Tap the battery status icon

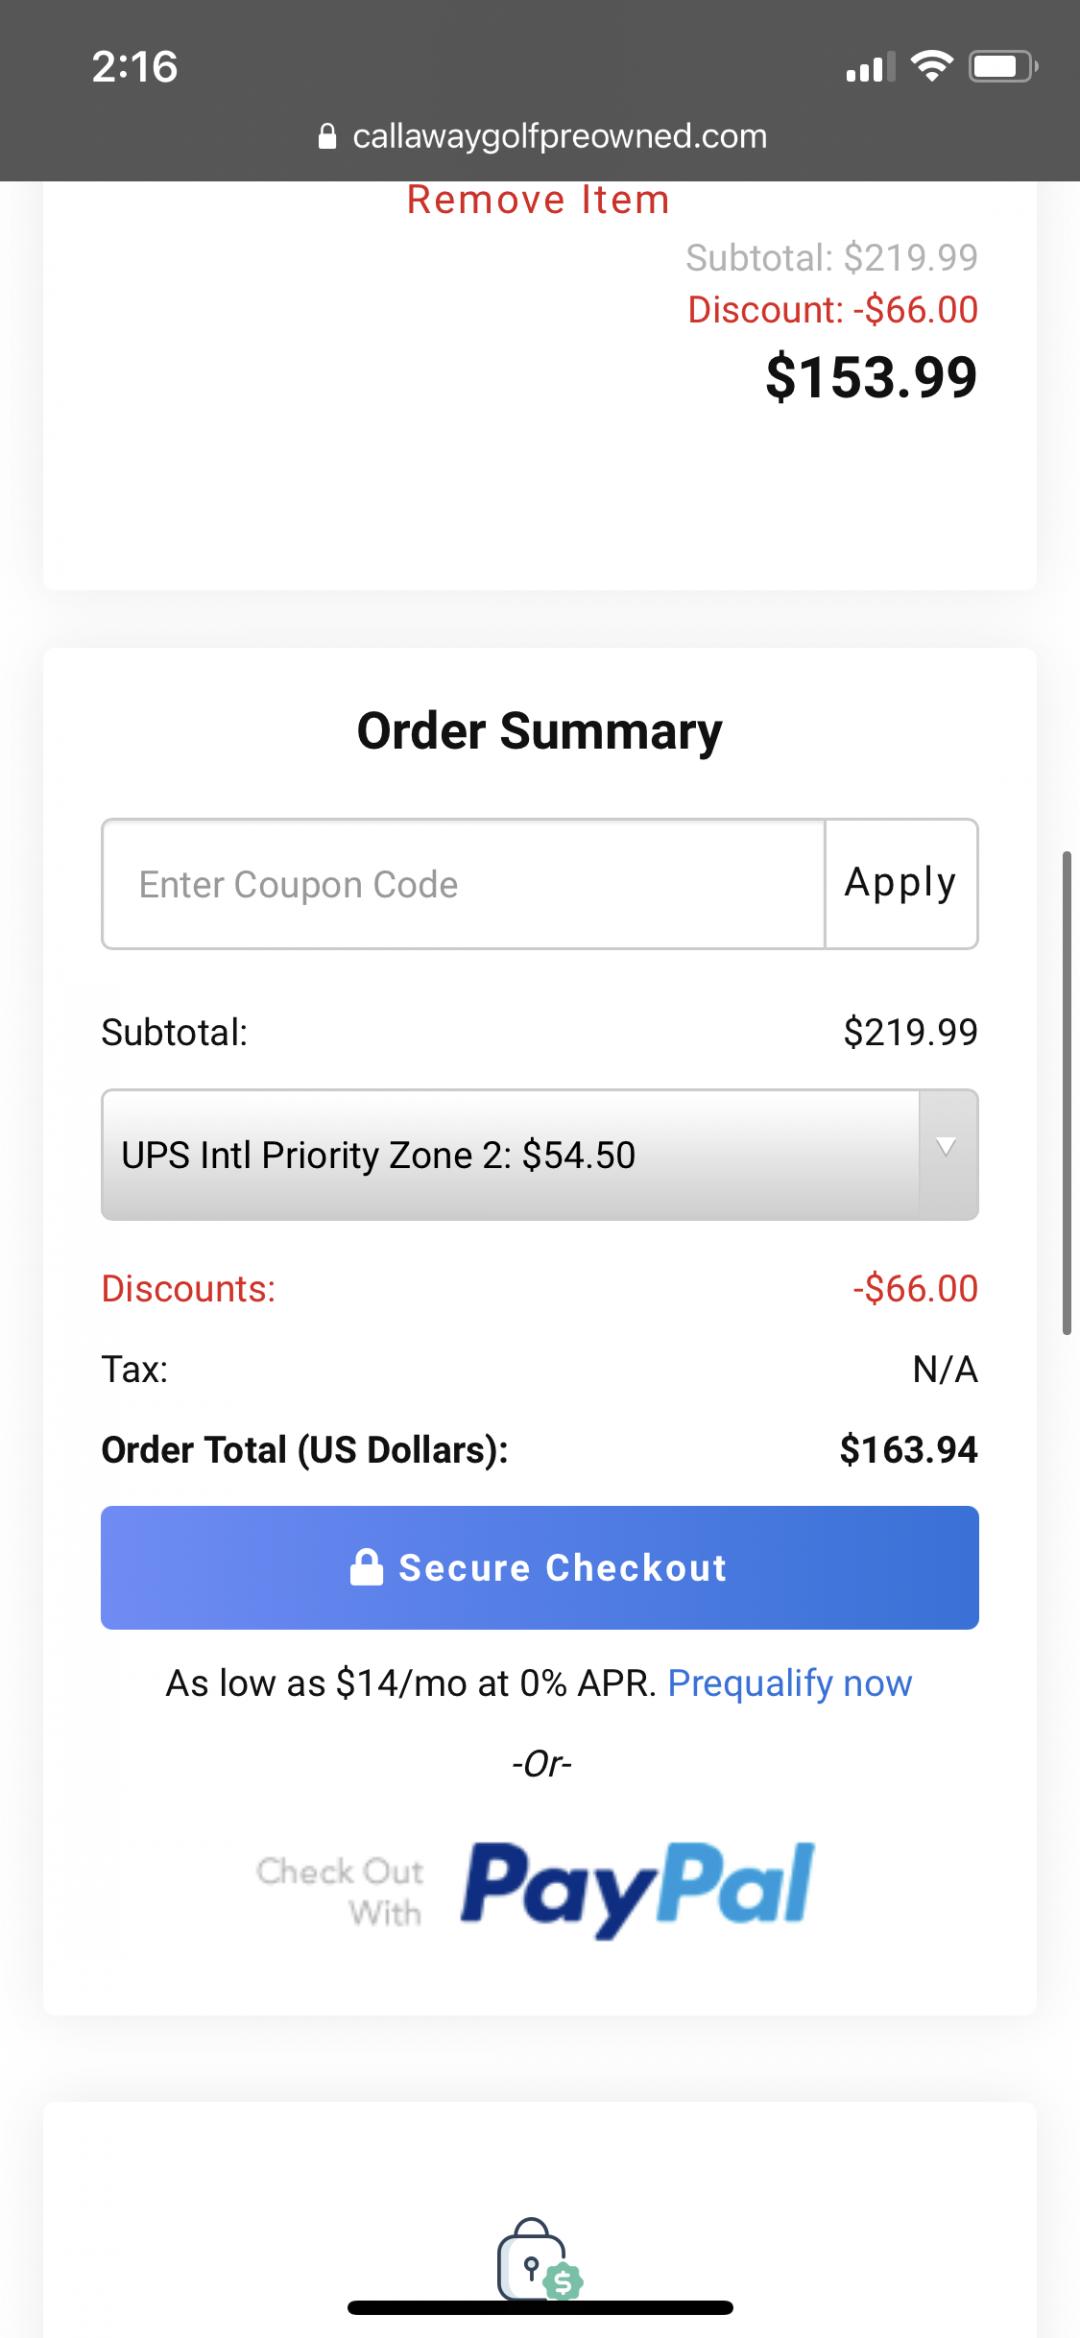click(x=1003, y=67)
